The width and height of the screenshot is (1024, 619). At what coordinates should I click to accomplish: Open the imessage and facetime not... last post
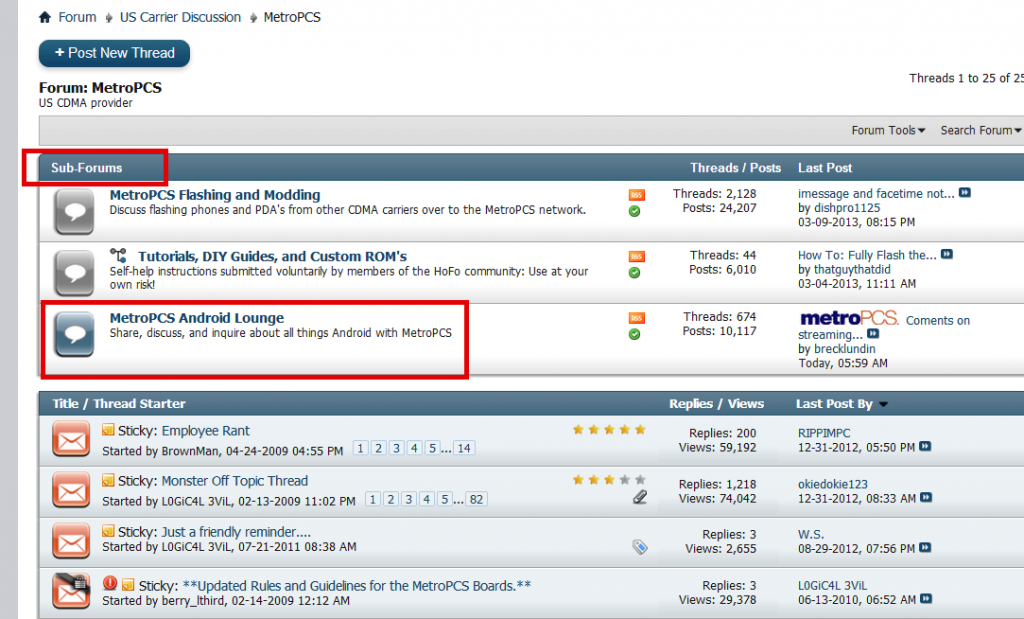coord(876,193)
